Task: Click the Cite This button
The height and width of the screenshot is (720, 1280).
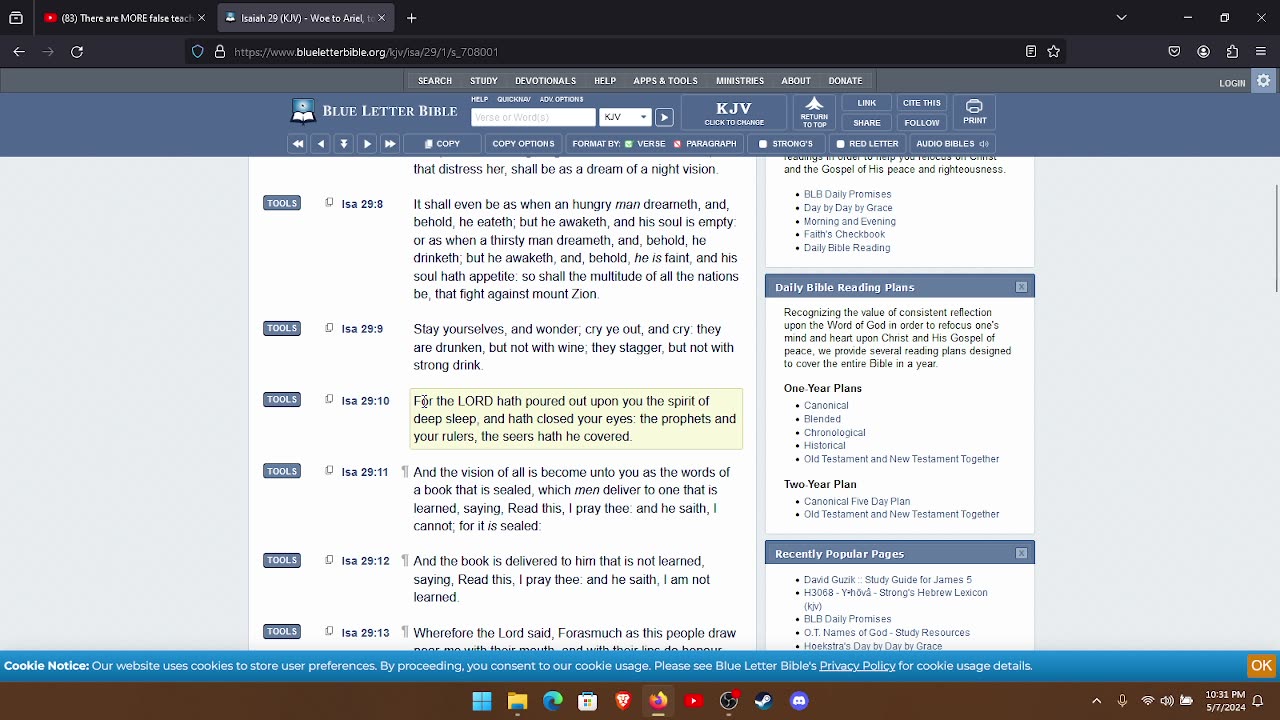Action: click(x=922, y=103)
